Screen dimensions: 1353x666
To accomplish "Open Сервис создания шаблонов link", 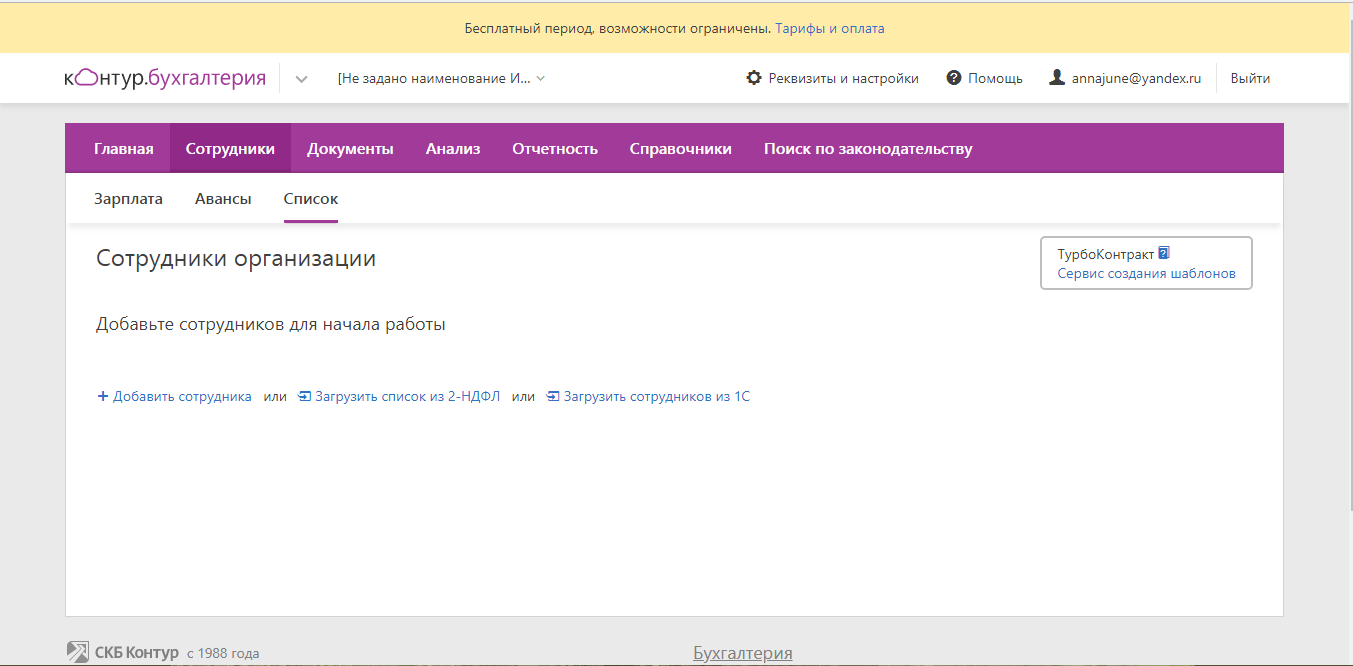I will [1146, 273].
